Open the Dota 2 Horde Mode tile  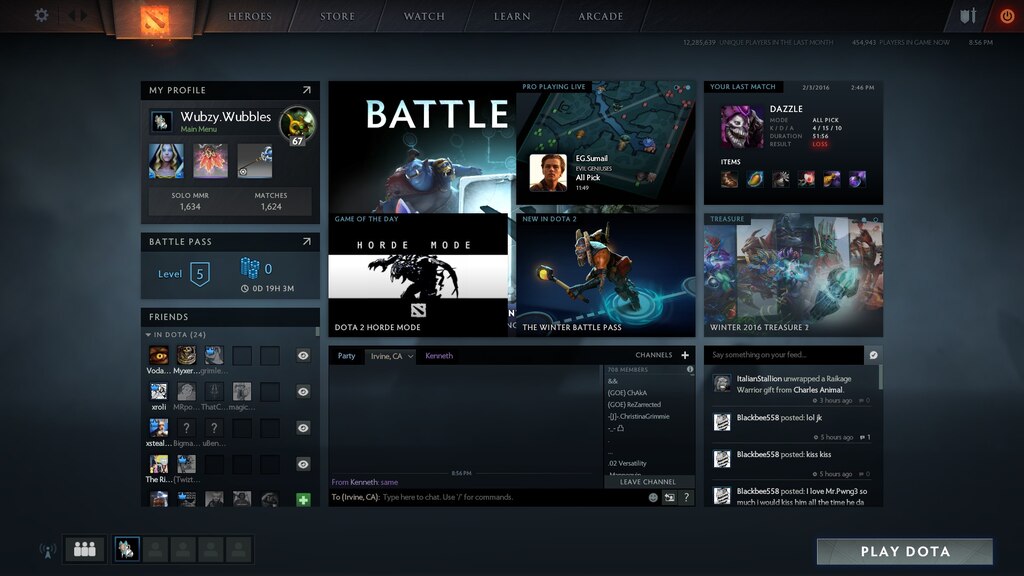[418, 275]
